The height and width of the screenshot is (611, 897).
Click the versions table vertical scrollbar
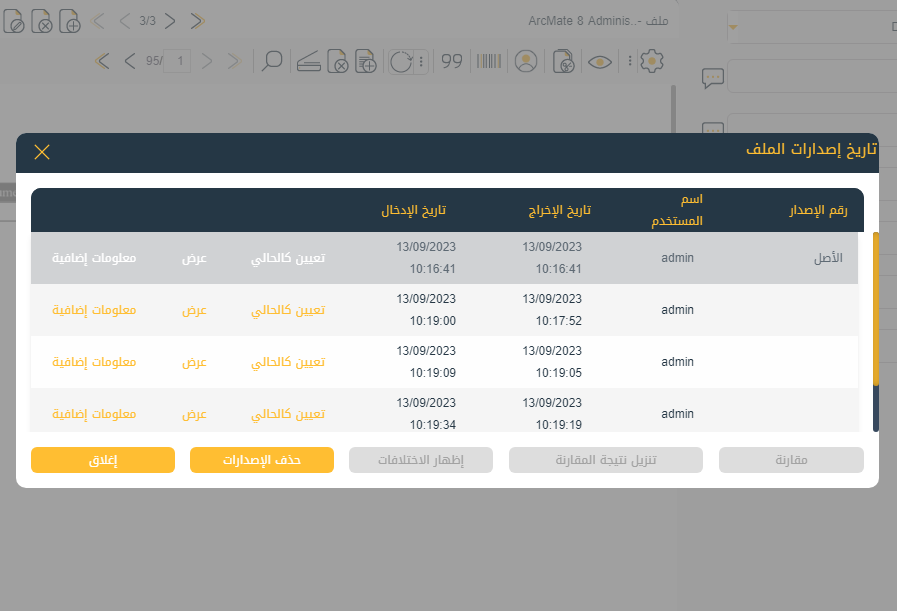[x=876, y=330]
